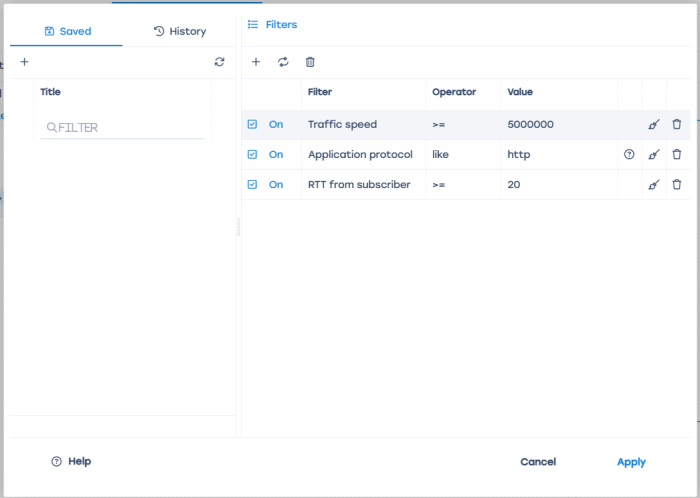
Task: Toggle the RTT from subscriber checkbox
Action: (x=252, y=185)
